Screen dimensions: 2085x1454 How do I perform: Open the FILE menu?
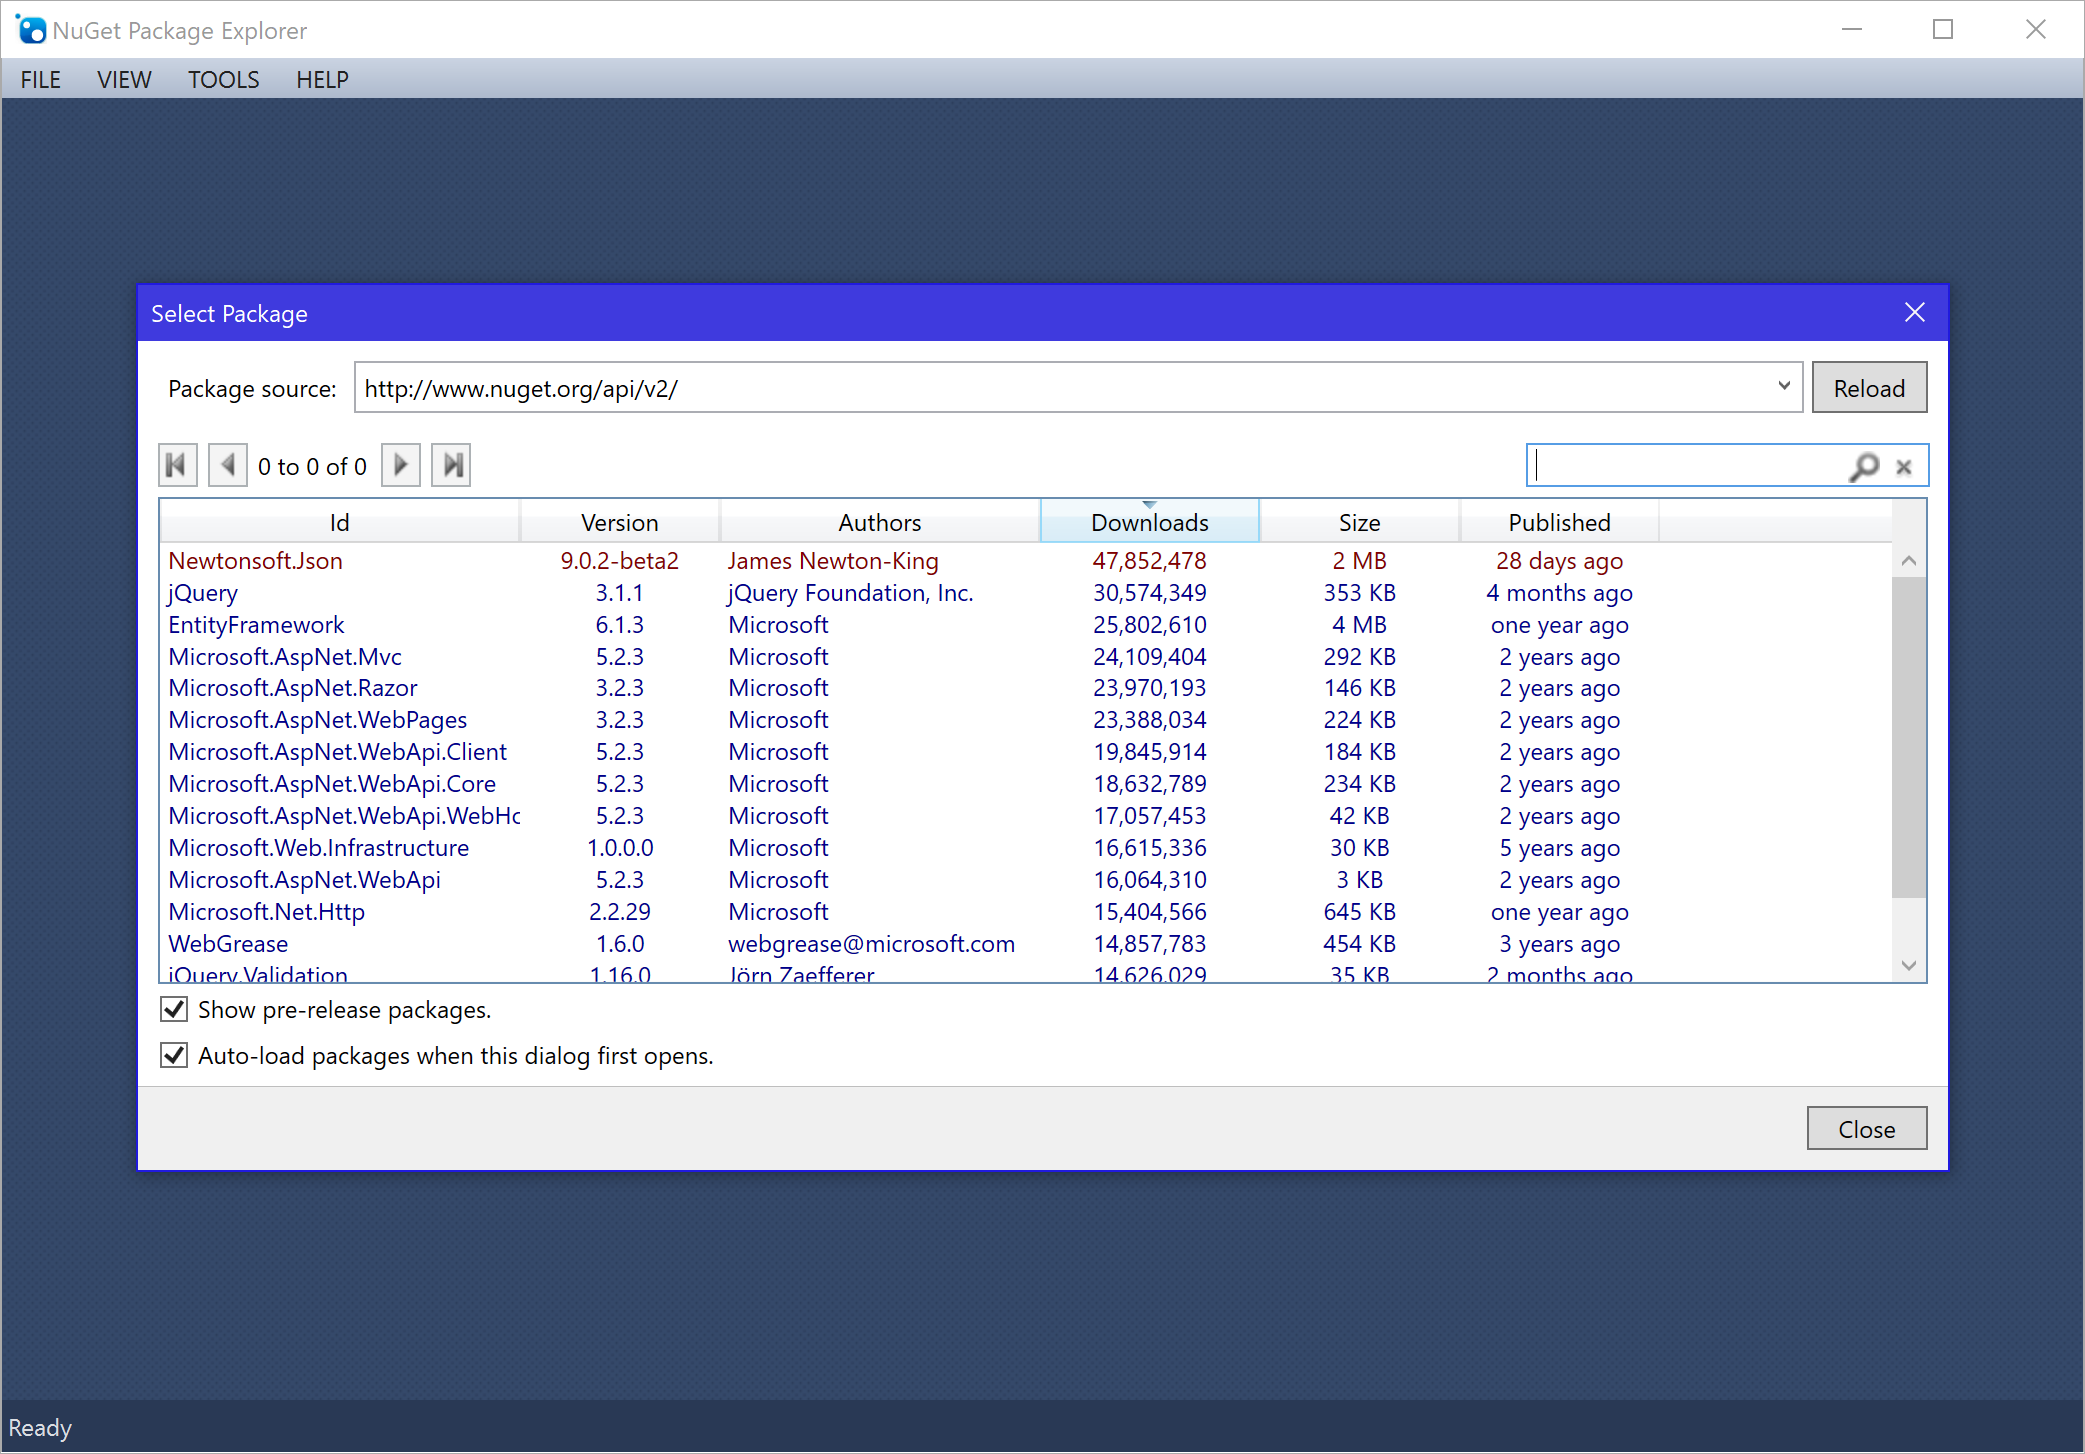coord(40,79)
